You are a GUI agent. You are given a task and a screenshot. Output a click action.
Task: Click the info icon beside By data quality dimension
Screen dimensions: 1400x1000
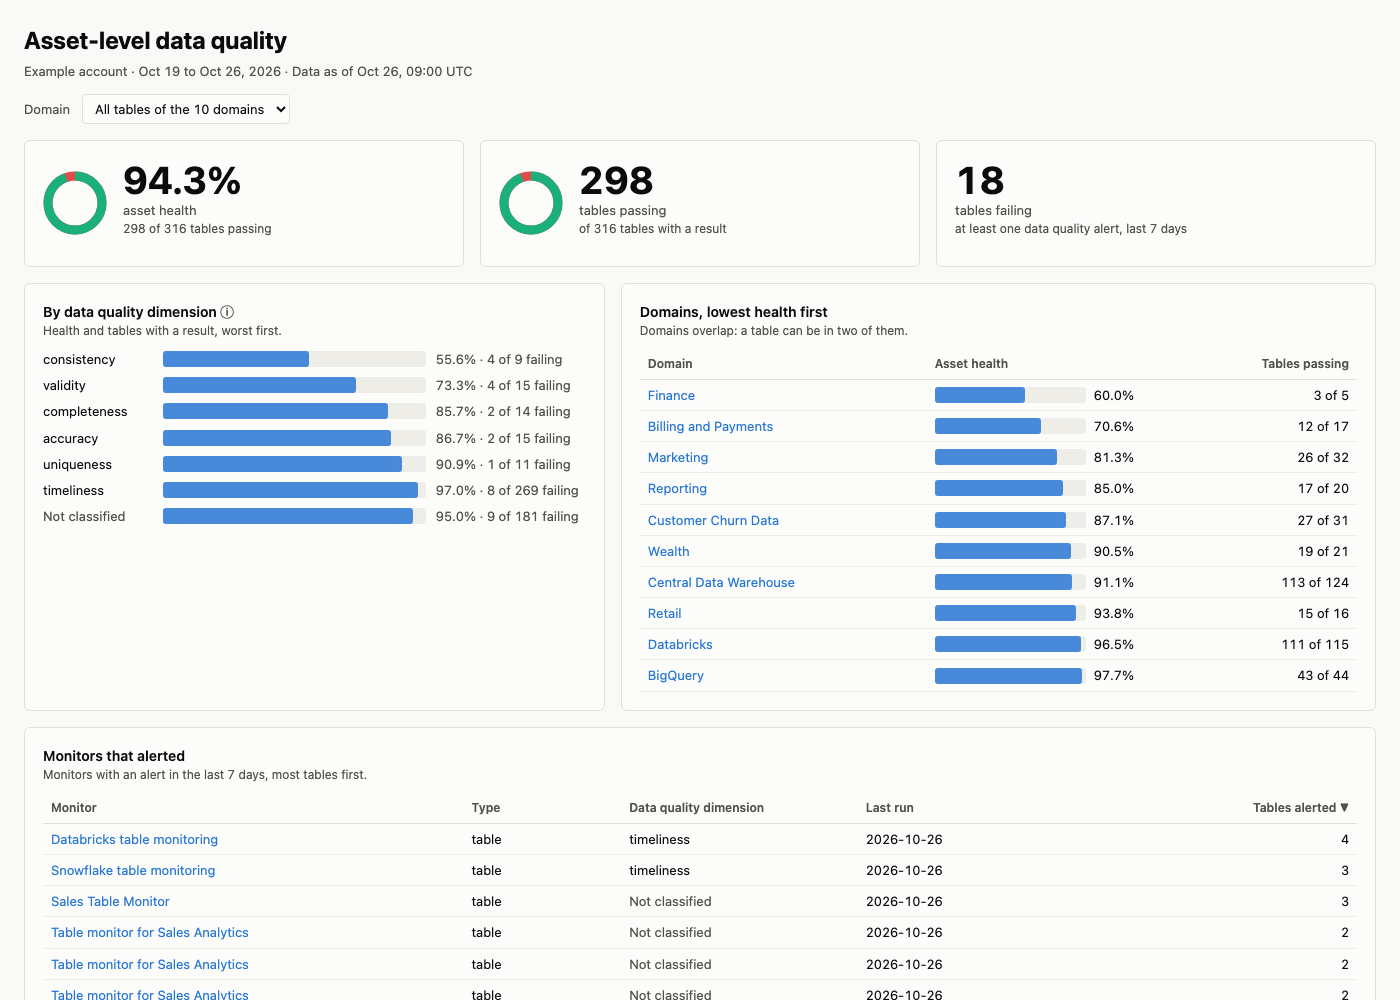point(227,312)
